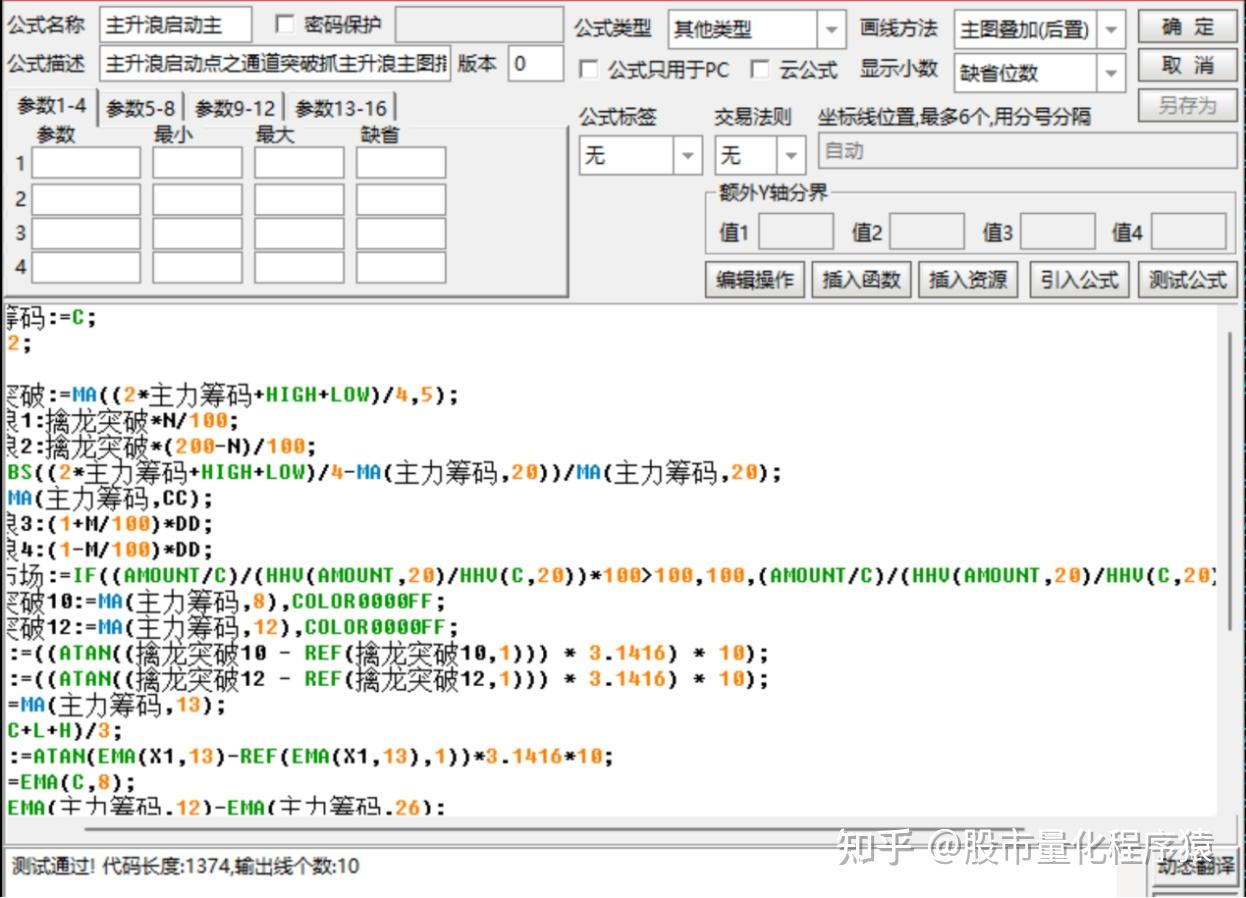Open the 交易法则 dropdown
This screenshot has width=1246, height=898.
792,156
